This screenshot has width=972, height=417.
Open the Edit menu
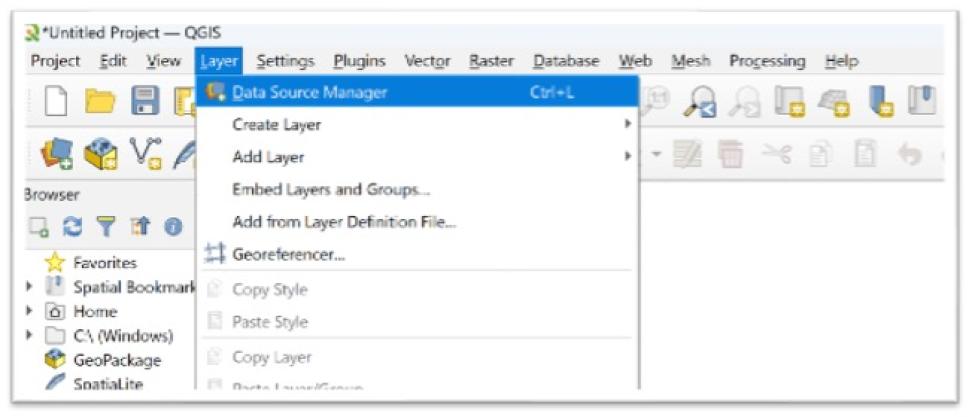113,61
